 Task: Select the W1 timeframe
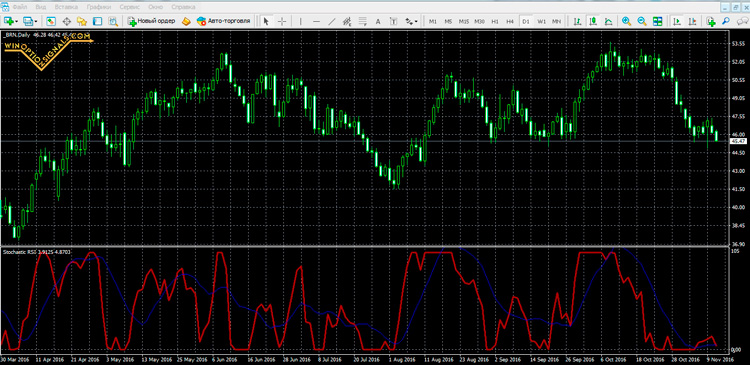[x=541, y=22]
